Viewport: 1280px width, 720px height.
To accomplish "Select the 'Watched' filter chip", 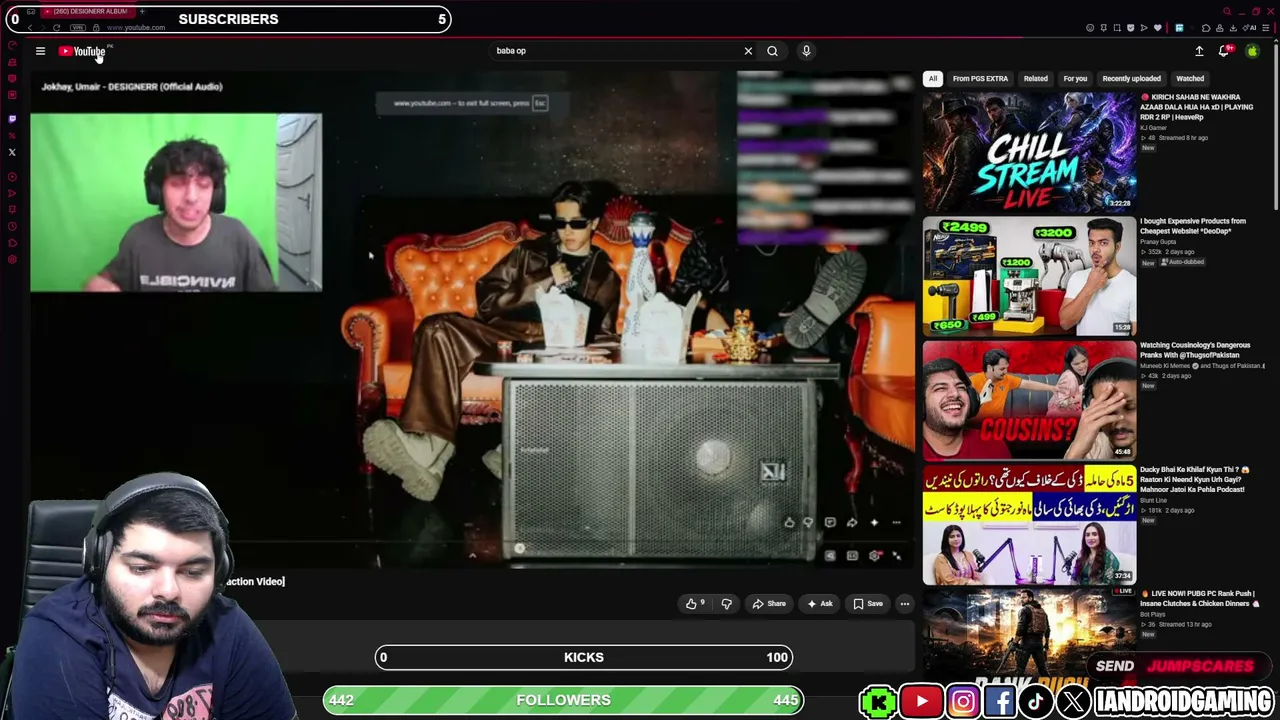I will tap(1190, 79).
